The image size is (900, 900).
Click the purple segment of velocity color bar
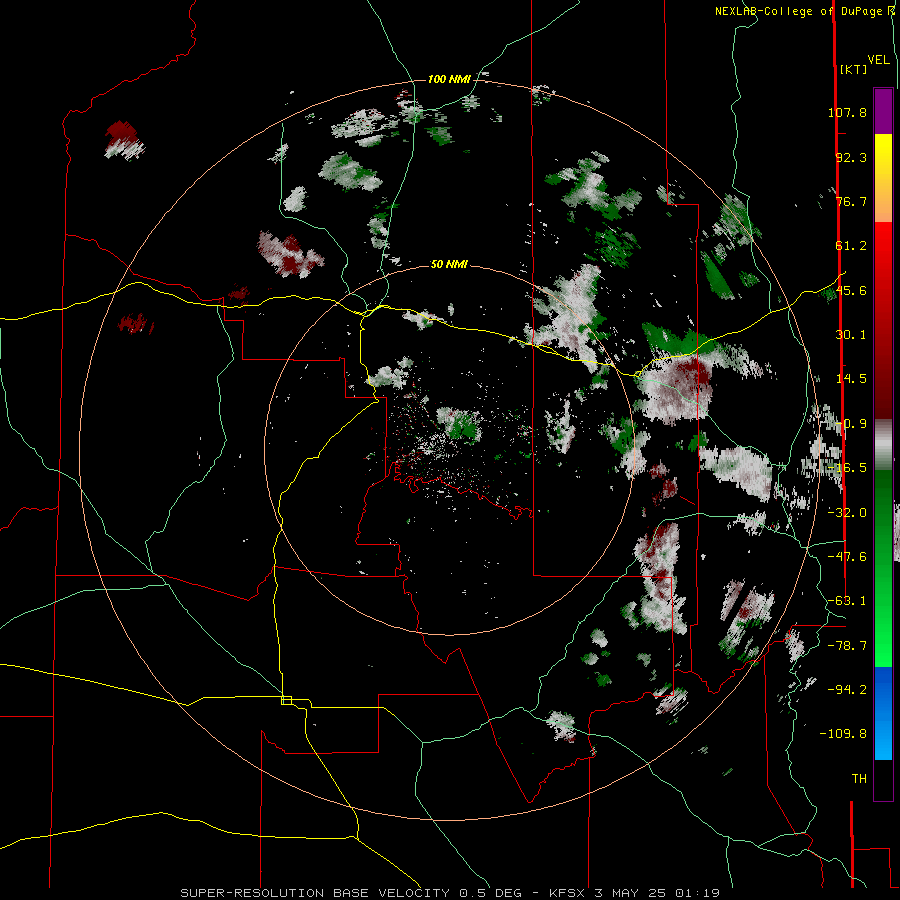coord(883,111)
